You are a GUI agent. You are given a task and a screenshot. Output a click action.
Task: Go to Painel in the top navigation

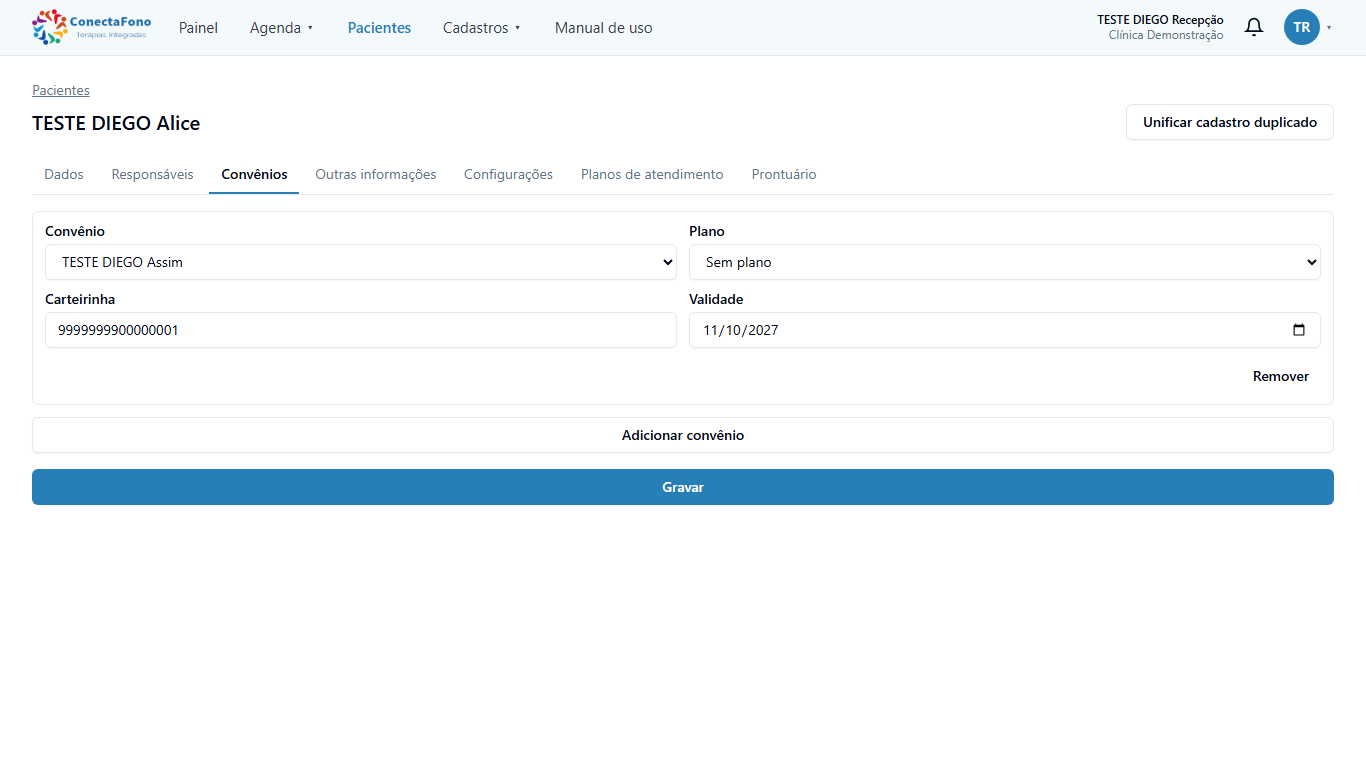(x=198, y=28)
